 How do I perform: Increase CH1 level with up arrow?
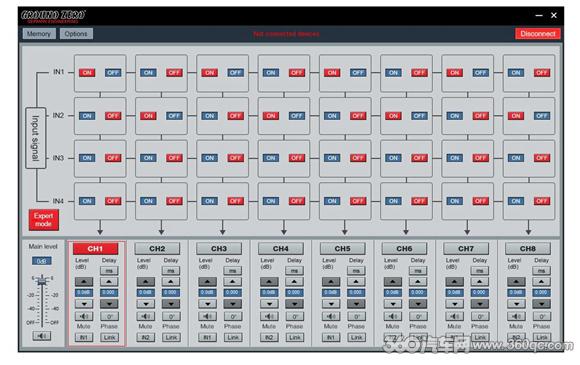click(84, 282)
